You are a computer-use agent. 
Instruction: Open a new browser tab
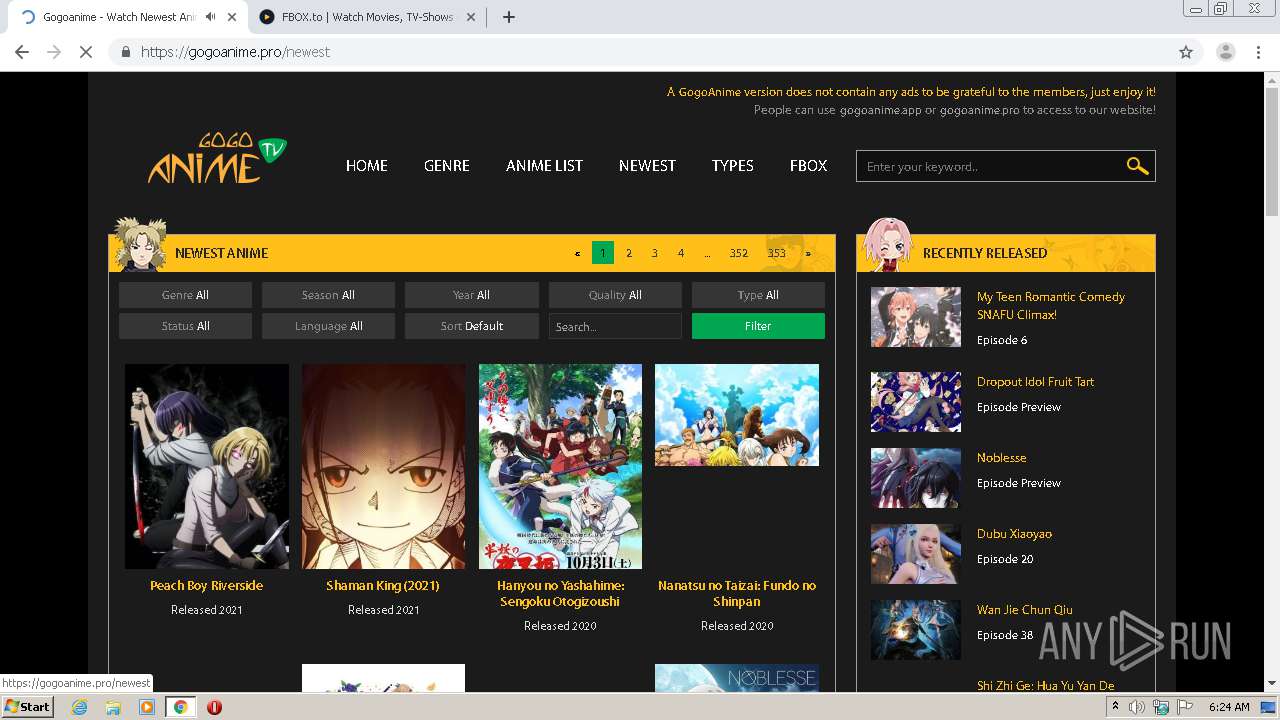click(x=508, y=17)
